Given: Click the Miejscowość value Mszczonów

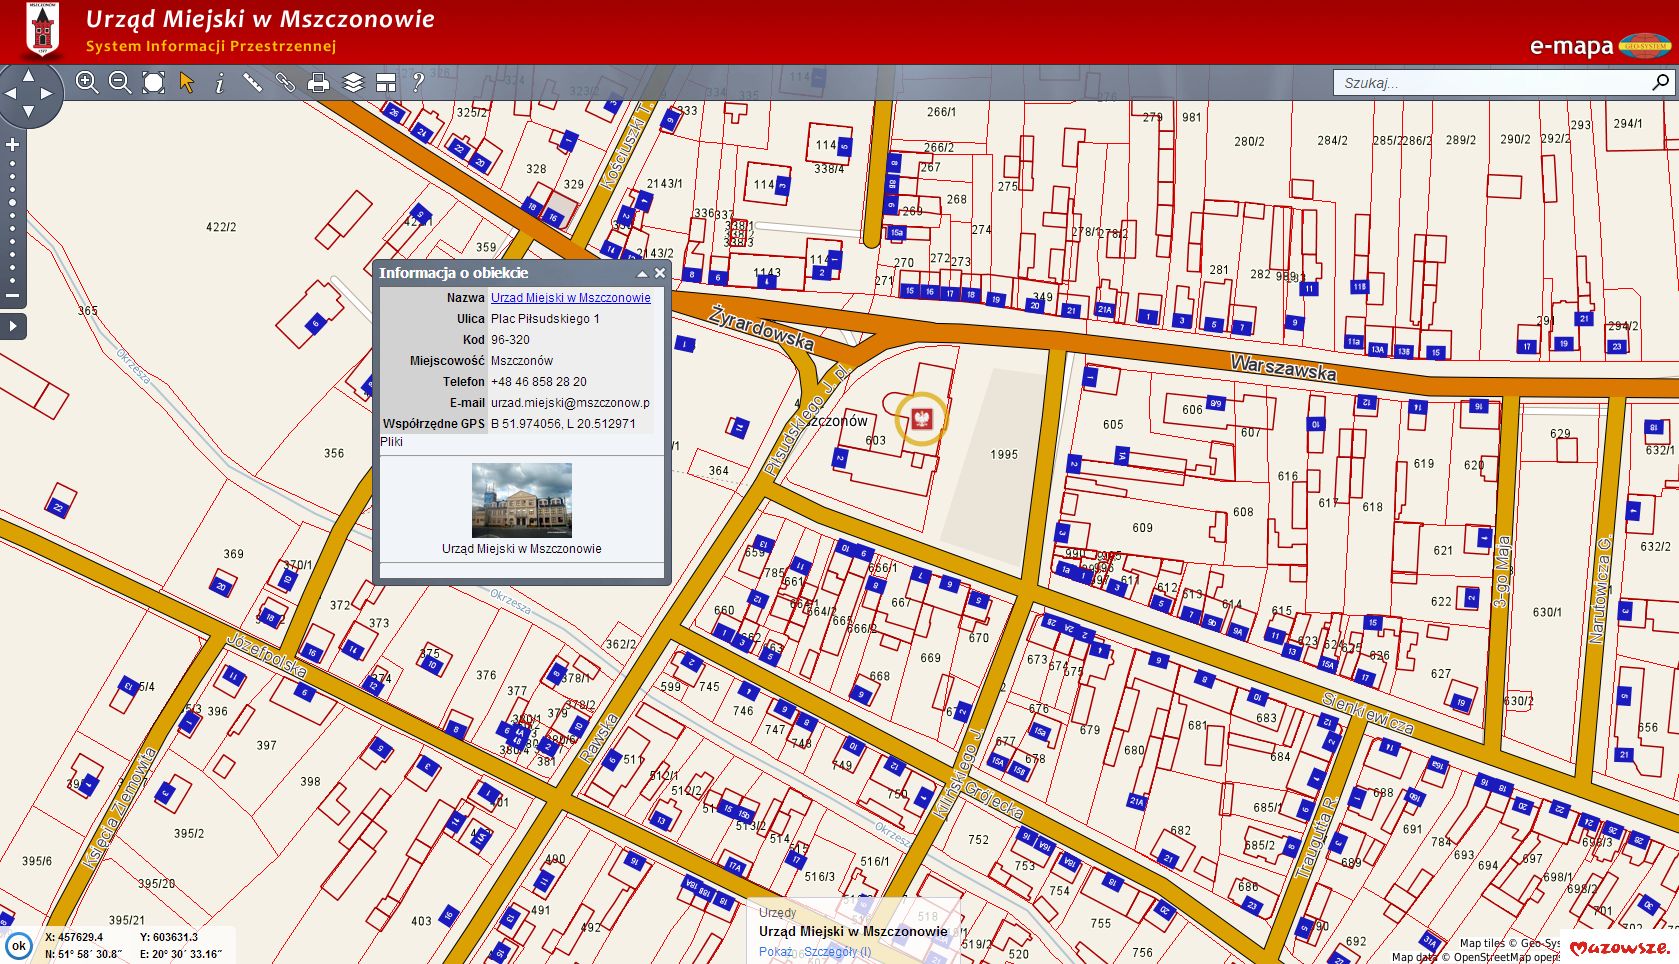Looking at the screenshot, I should point(521,361).
